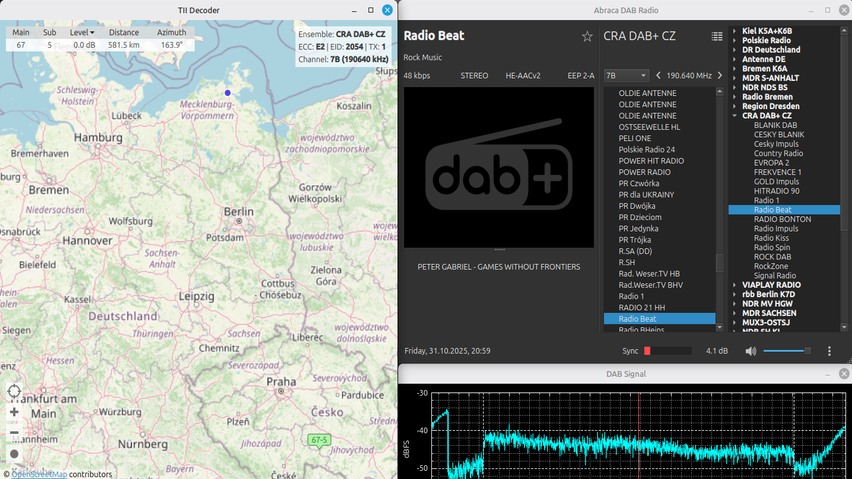Image resolution: width=852 pixels, height=479 pixels.
Task: Click the blue transmitter dot on map
Action: click(228, 93)
